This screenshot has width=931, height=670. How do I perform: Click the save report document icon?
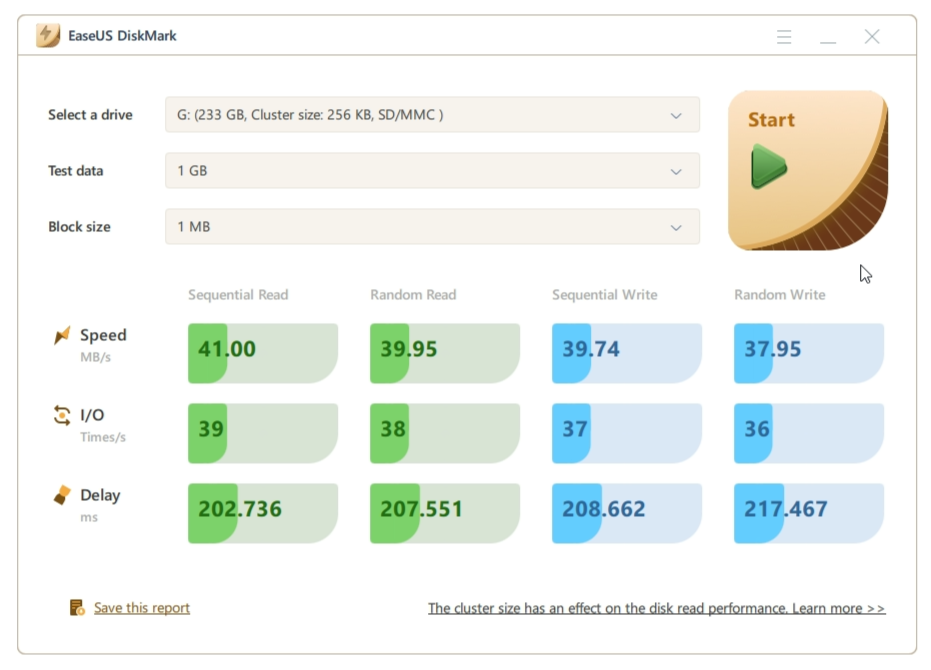tap(77, 608)
